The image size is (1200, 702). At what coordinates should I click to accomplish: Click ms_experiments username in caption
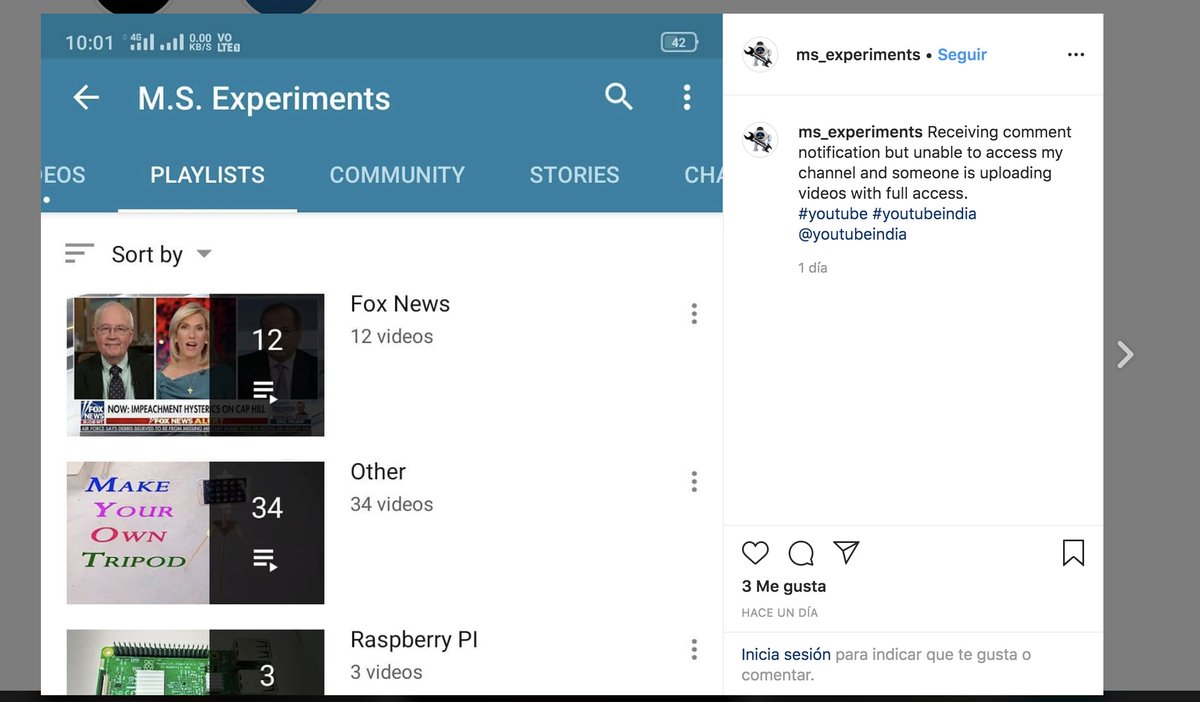click(x=860, y=132)
